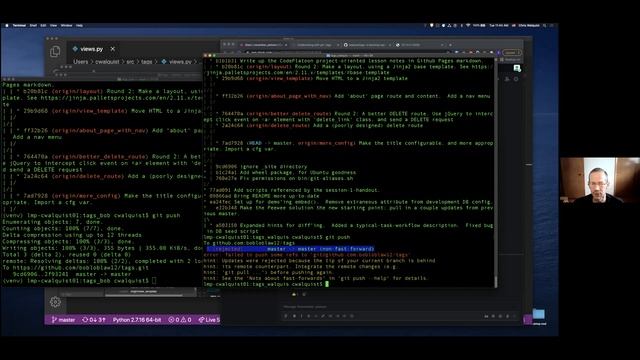This screenshot has height=360, width=640.
Task: Select the GitHub tab in the browser window
Action: coord(367,45)
